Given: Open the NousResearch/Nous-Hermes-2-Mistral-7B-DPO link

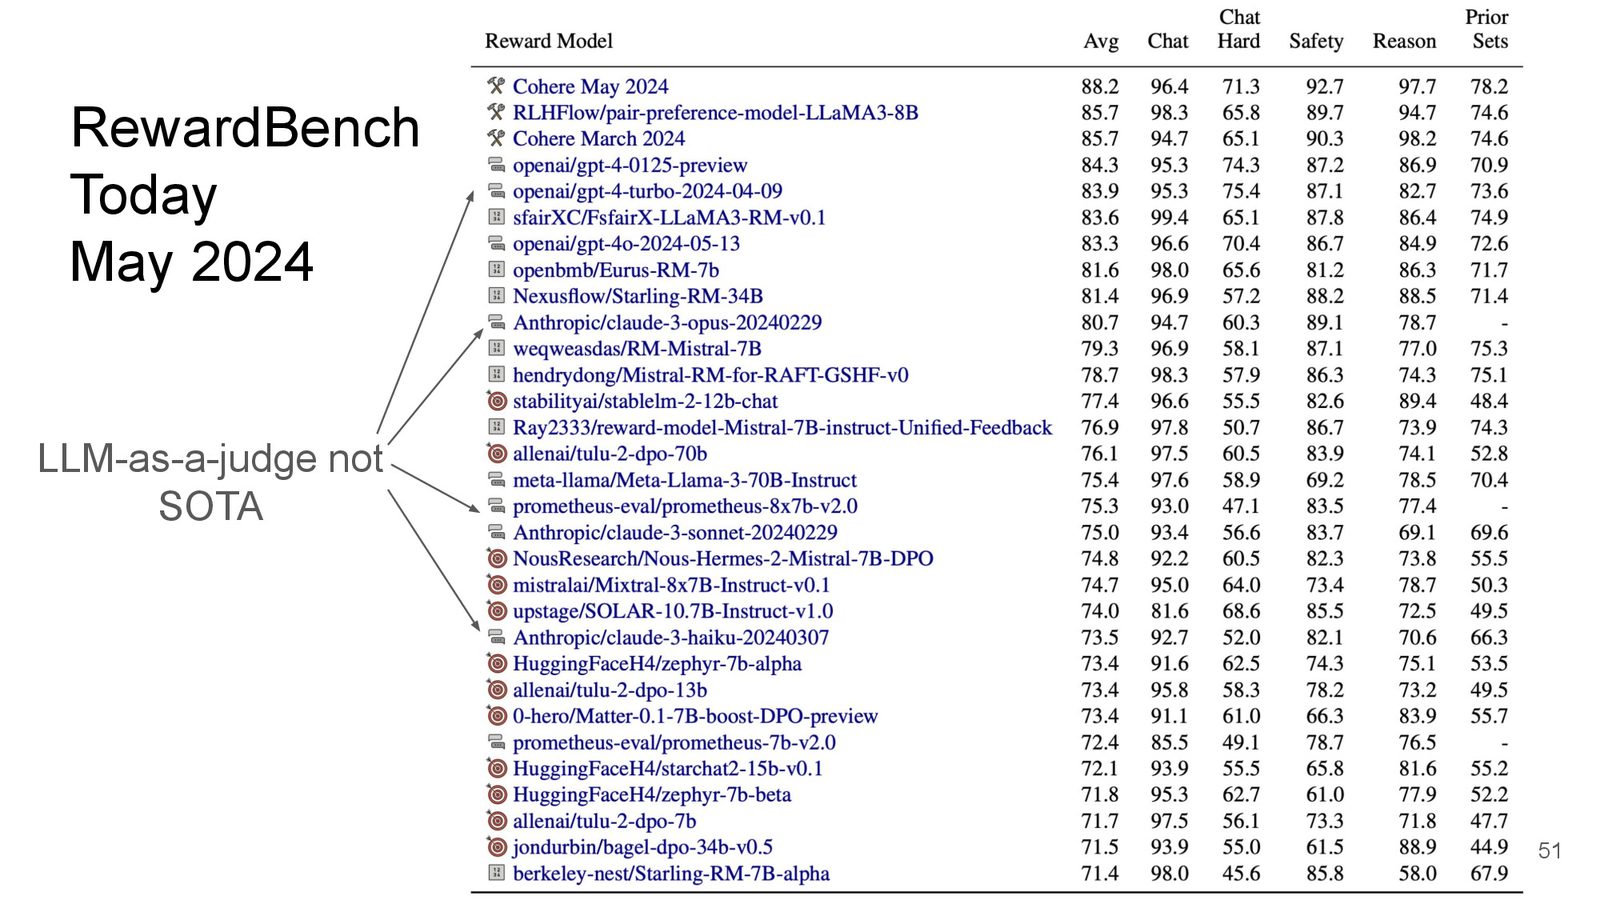Looking at the screenshot, I should tap(722, 559).
